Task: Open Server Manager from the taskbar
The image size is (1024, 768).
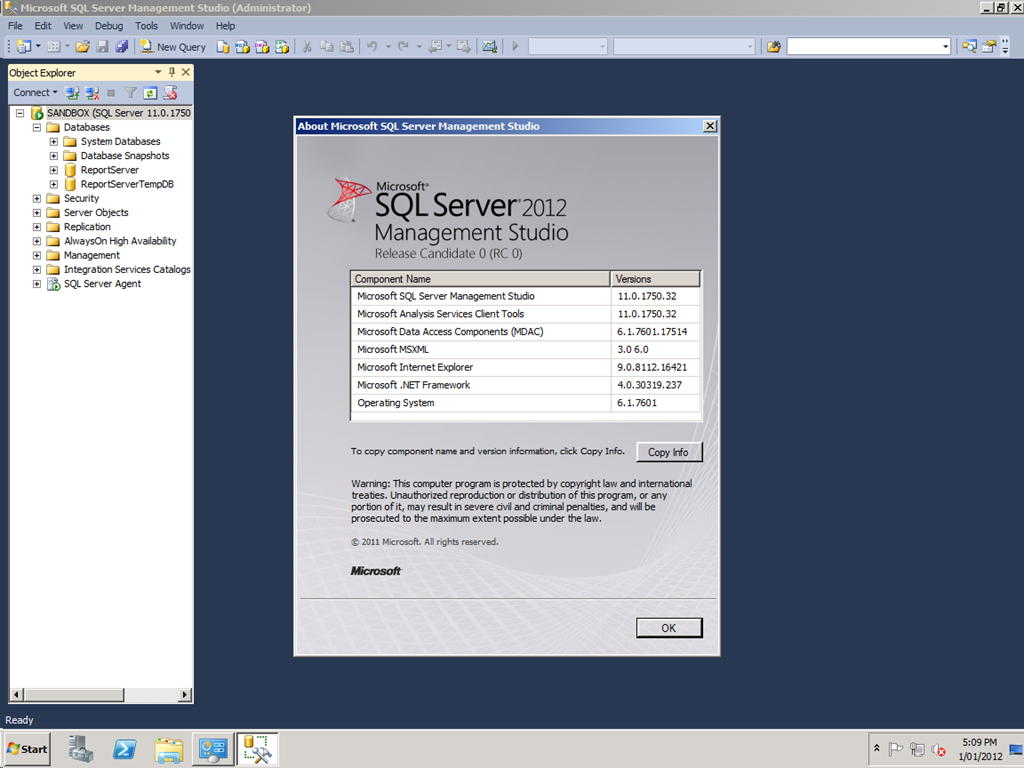Action: point(81,749)
